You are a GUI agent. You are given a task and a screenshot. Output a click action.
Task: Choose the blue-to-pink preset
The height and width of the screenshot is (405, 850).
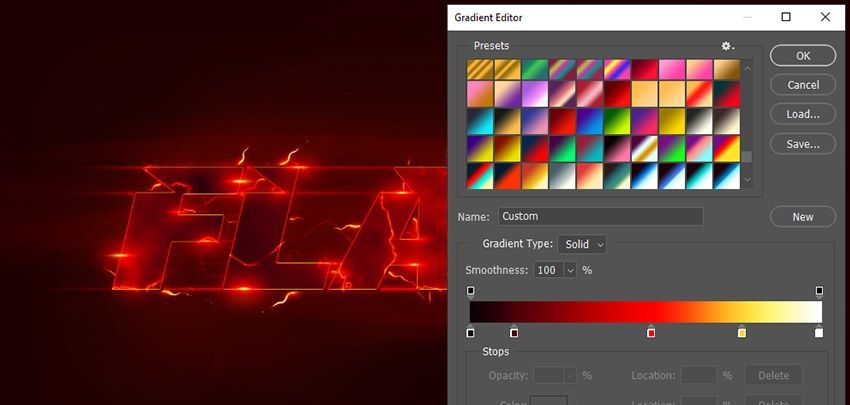click(x=535, y=121)
